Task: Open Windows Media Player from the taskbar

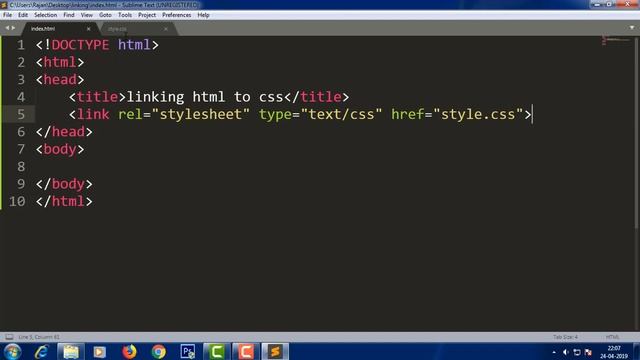Action: coord(100,351)
